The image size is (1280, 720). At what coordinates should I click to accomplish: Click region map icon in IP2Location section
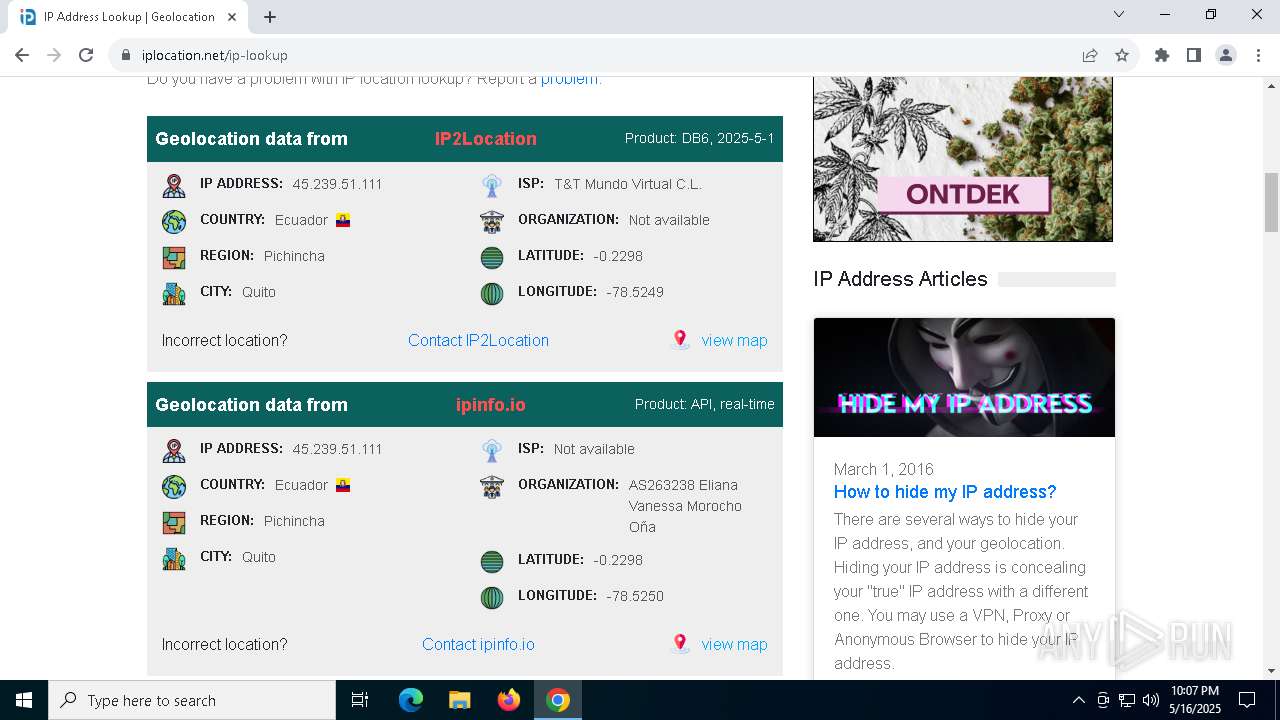coord(174,258)
